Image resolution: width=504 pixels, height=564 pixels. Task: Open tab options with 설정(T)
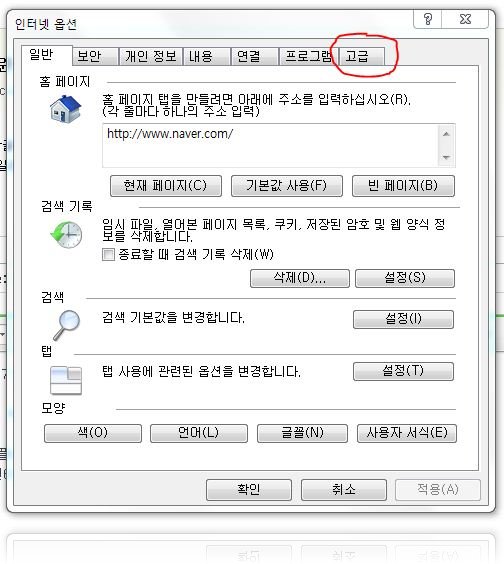[403, 371]
